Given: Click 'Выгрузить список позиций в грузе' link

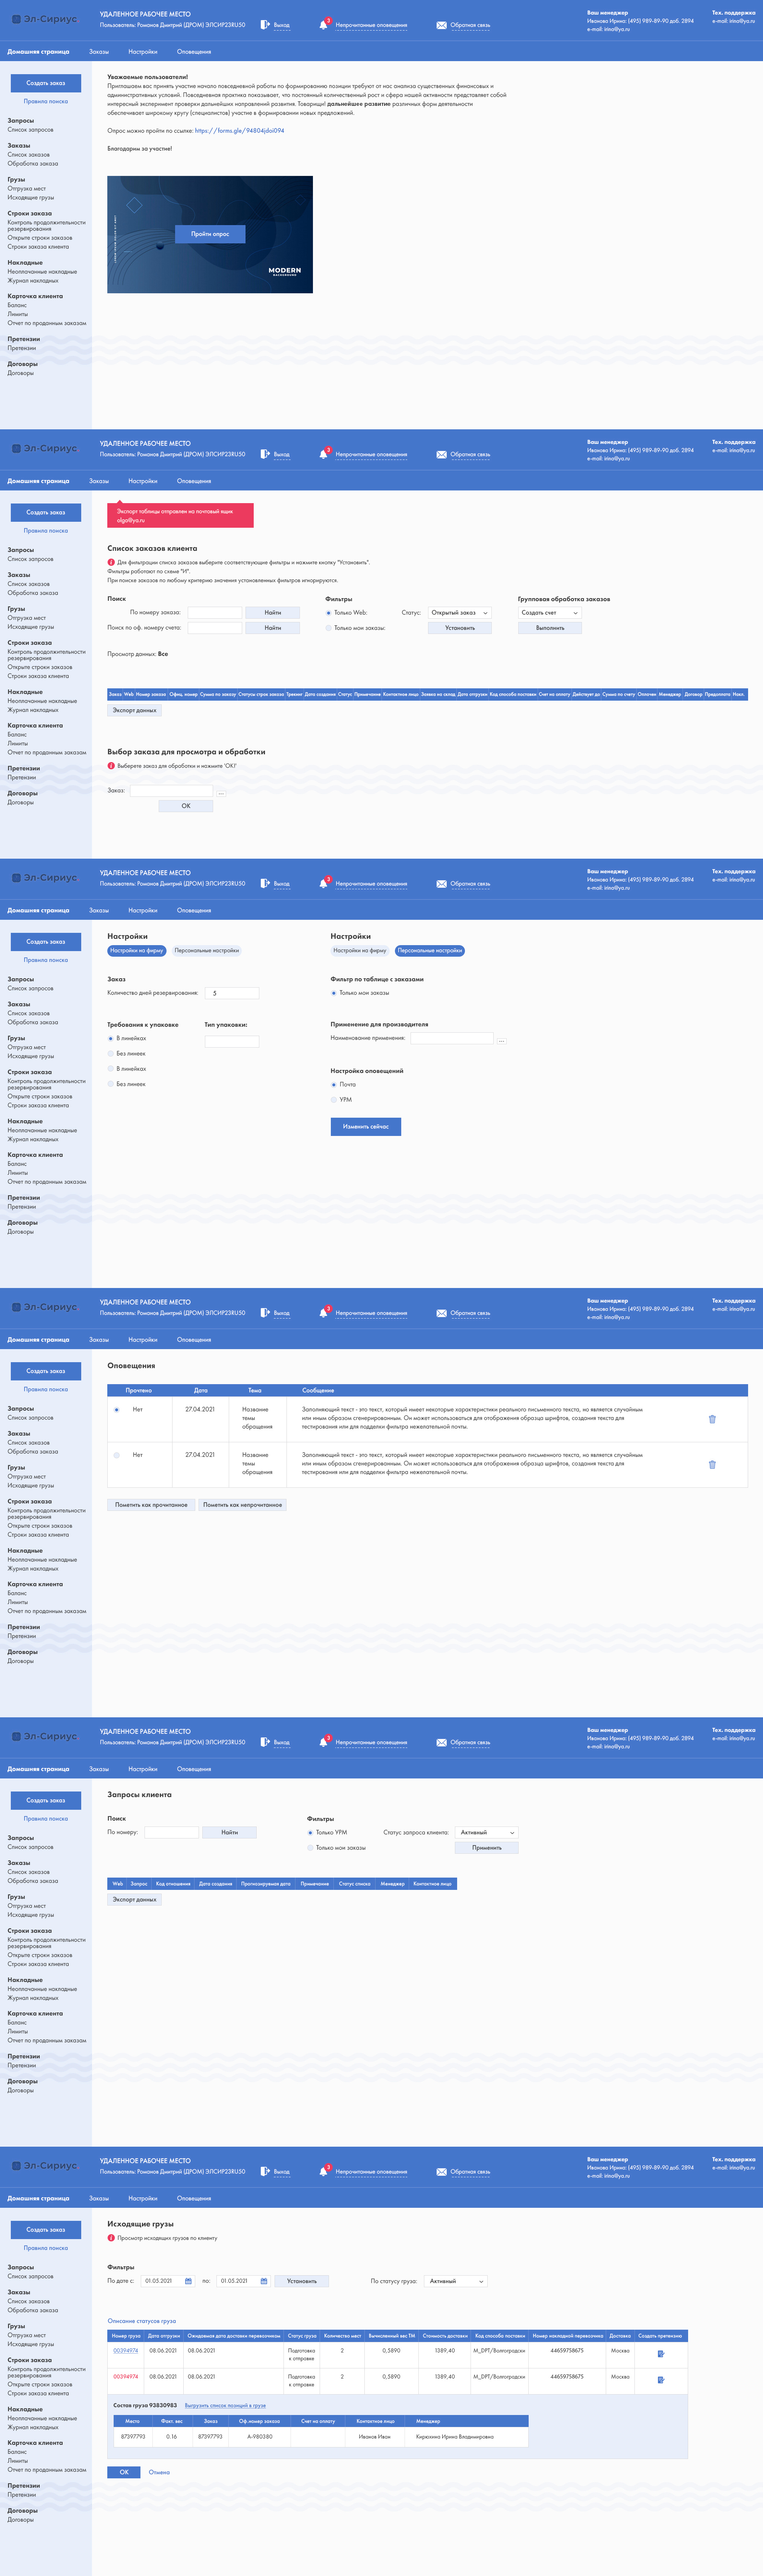Looking at the screenshot, I should click(x=225, y=2405).
